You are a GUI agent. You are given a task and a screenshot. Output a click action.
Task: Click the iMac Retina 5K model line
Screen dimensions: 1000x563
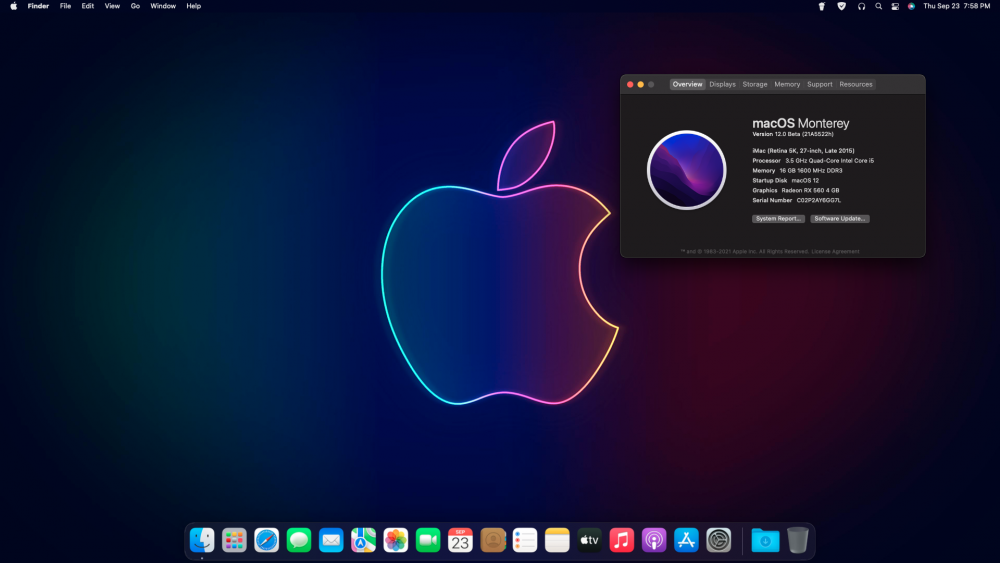click(804, 151)
